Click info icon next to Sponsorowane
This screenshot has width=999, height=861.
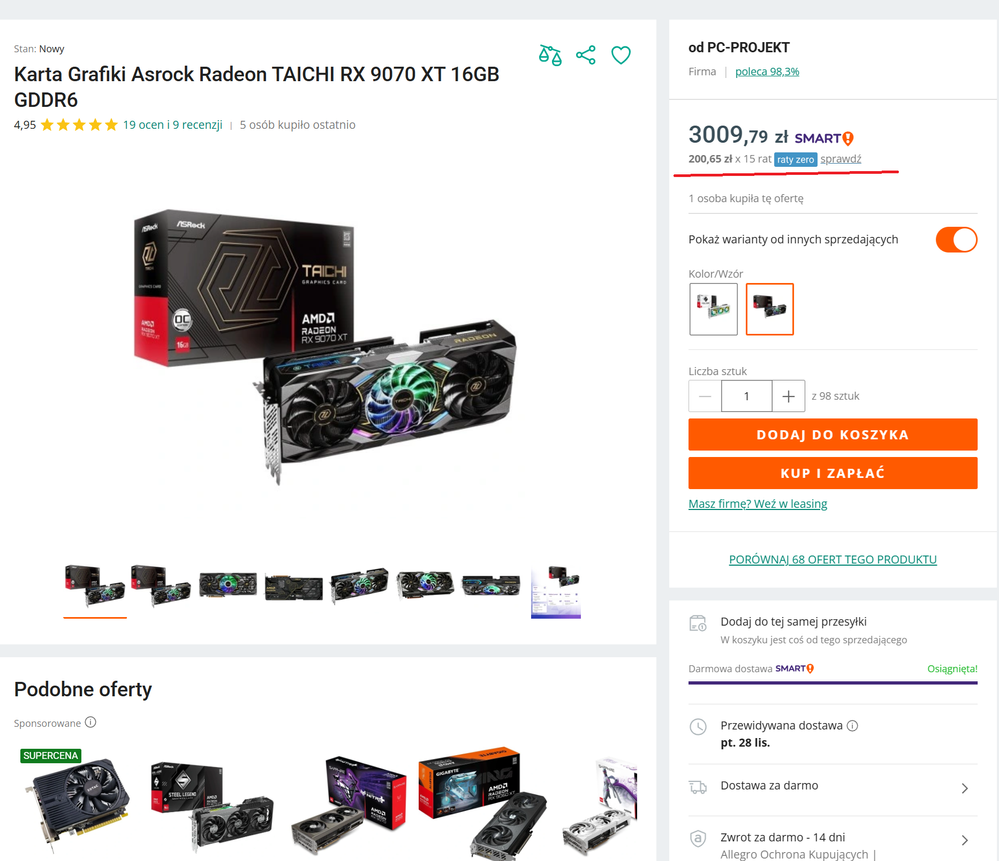click(91, 722)
